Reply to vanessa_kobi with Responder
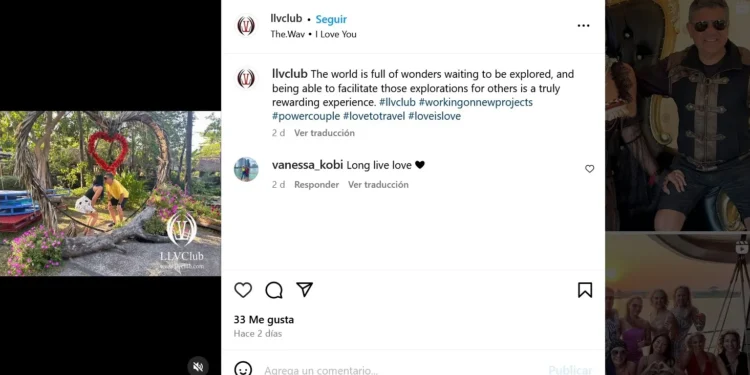 click(x=316, y=185)
